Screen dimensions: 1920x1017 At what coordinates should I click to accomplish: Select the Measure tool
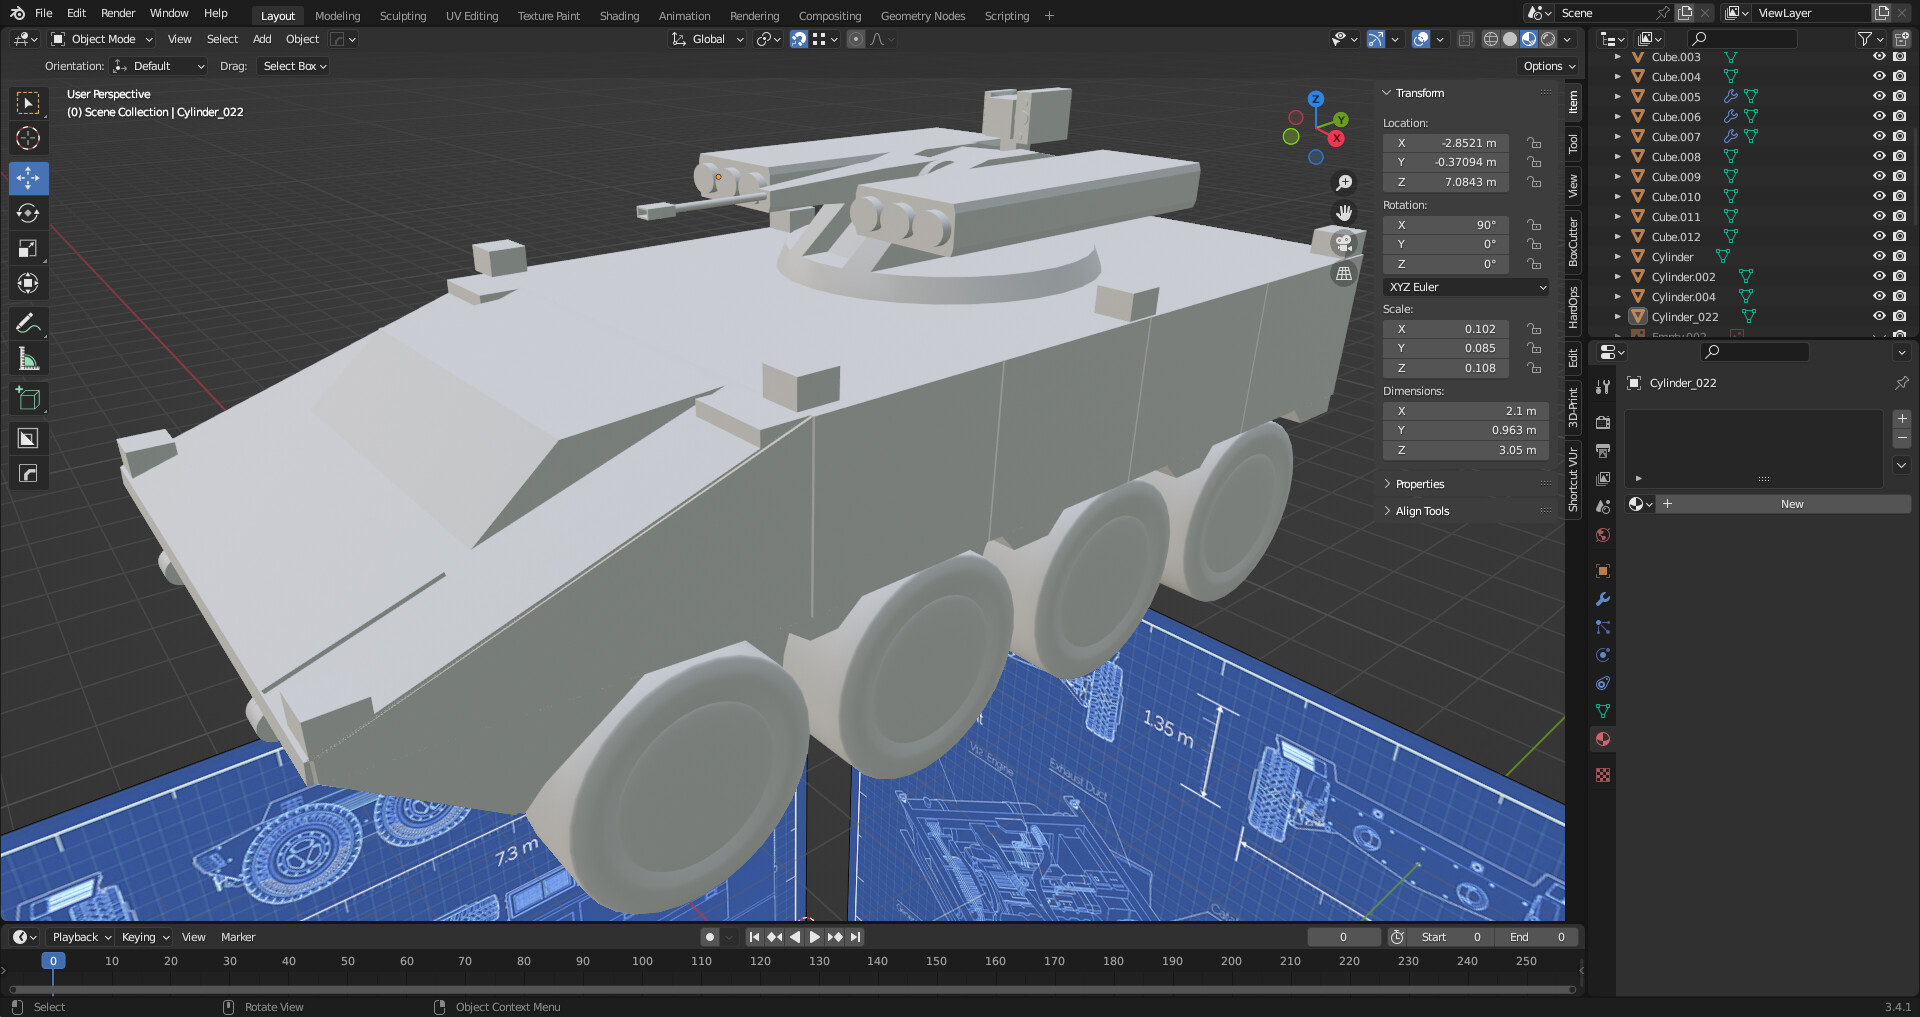click(28, 358)
